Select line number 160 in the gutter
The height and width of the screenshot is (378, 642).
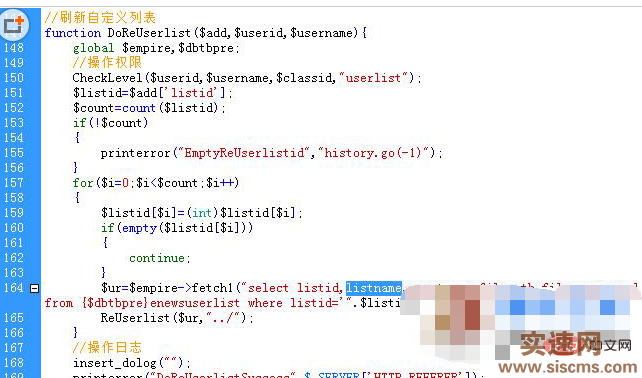tap(14, 228)
